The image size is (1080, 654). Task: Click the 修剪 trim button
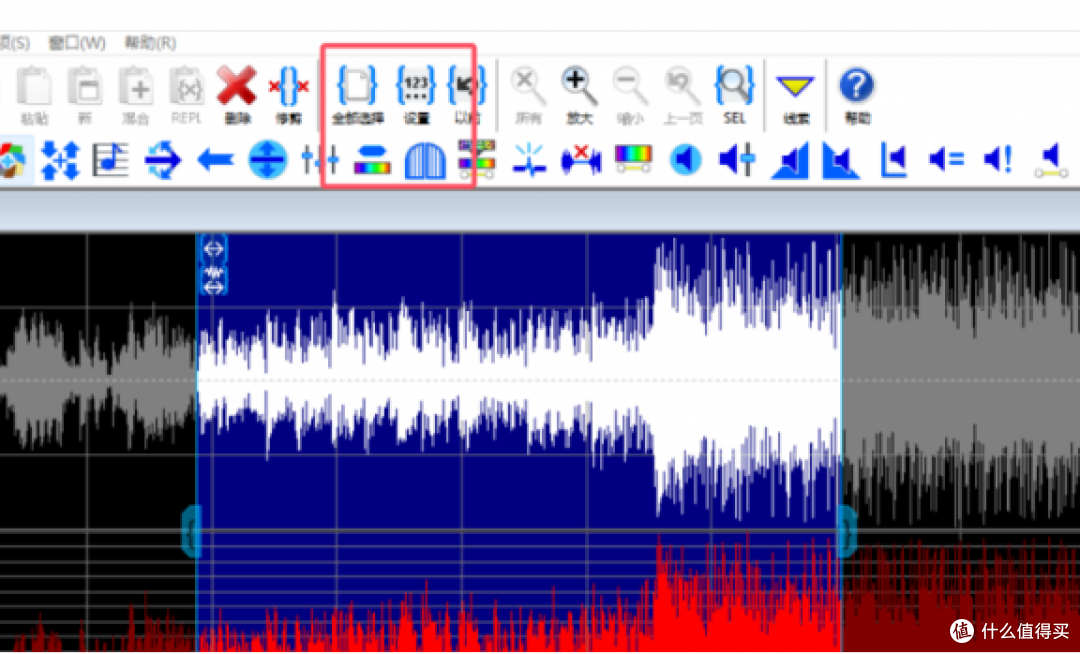pyautogui.click(x=289, y=96)
